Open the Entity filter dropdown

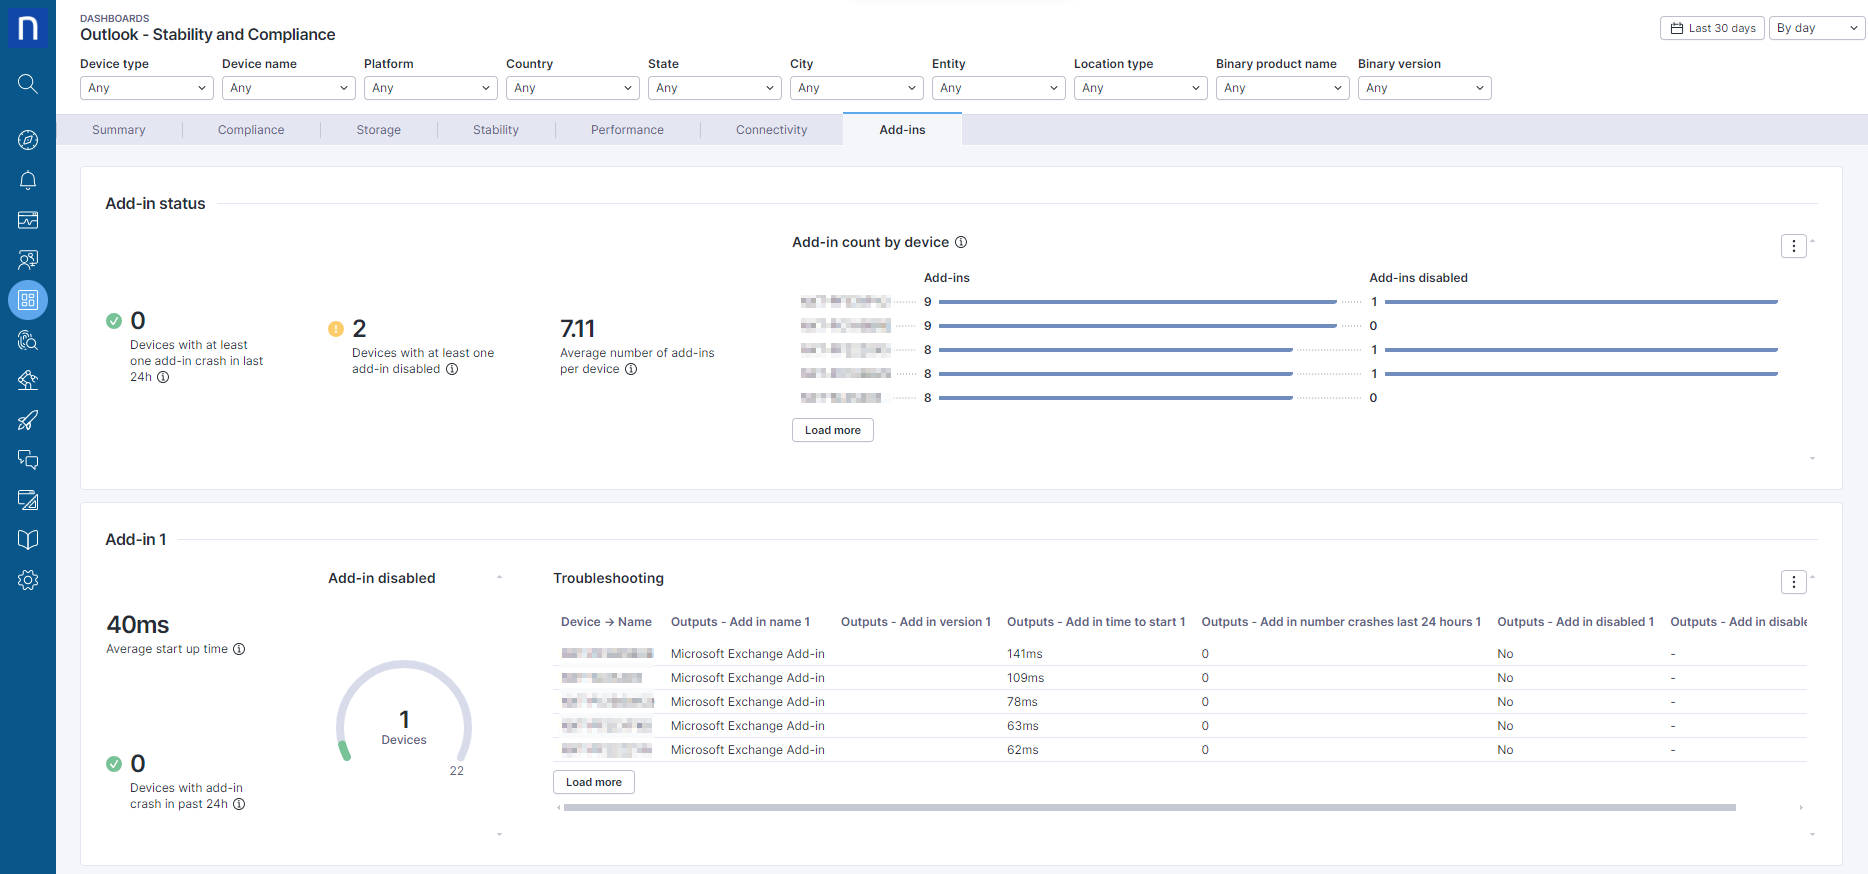pos(999,88)
